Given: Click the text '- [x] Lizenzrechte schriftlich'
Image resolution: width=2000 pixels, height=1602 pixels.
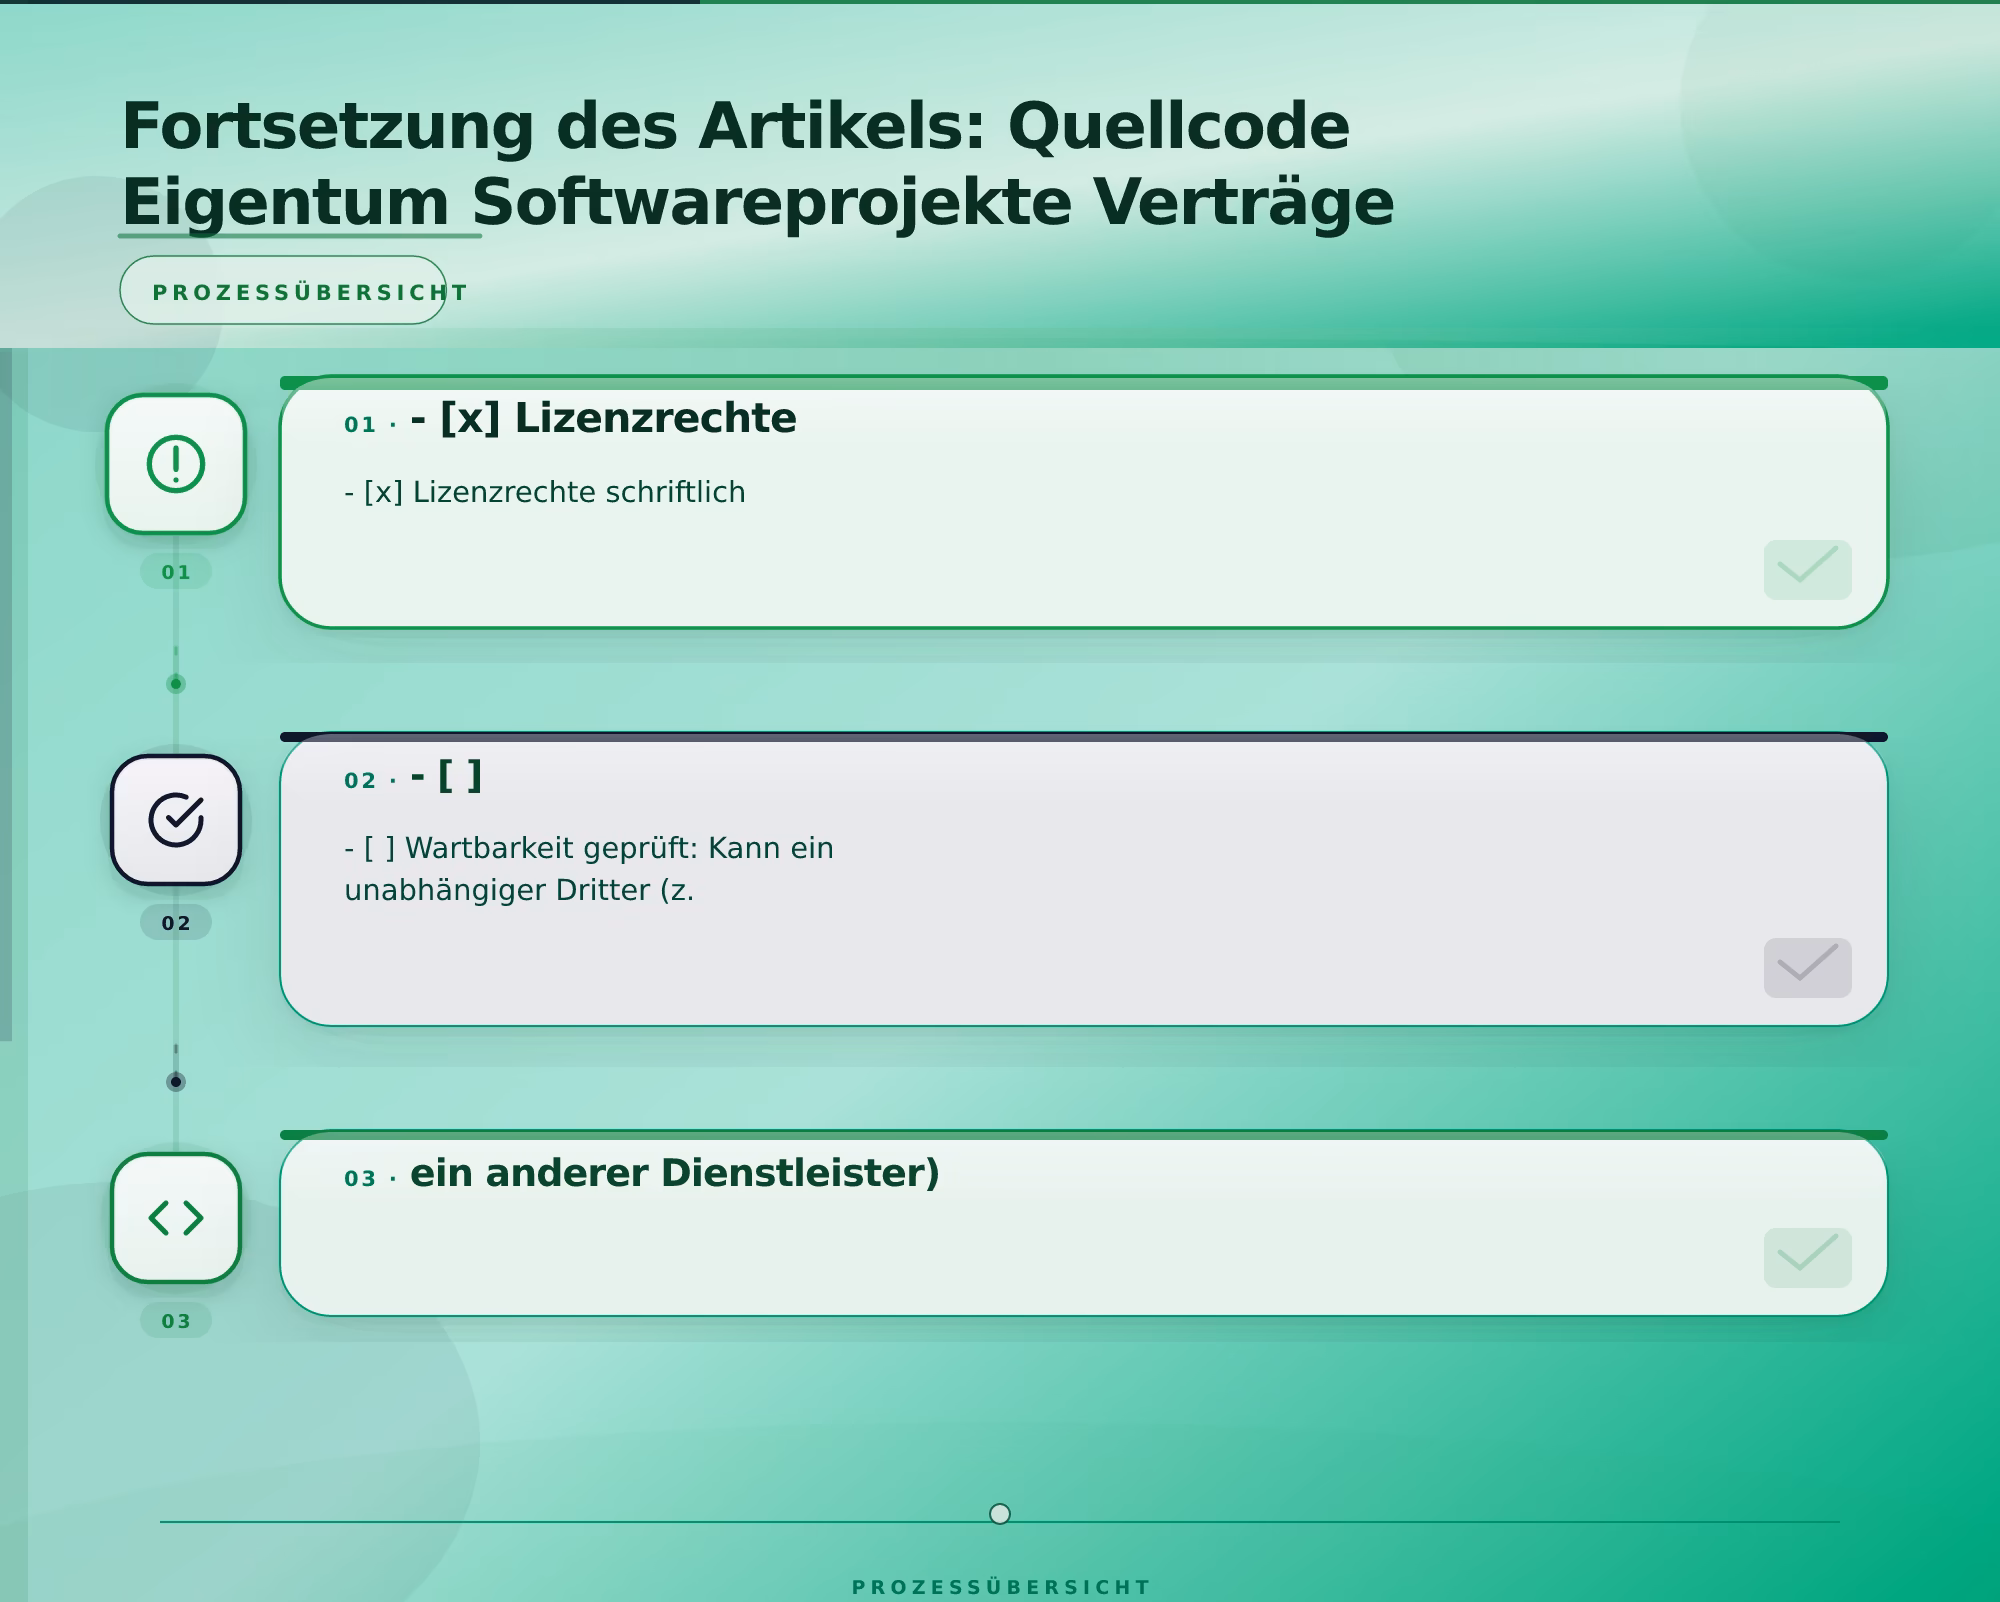Looking at the screenshot, I should point(545,492).
